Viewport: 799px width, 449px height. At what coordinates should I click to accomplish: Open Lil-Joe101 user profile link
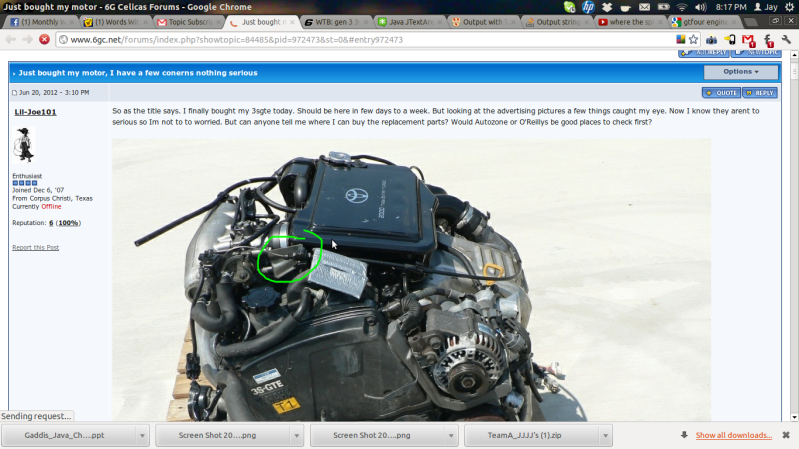click(35, 112)
